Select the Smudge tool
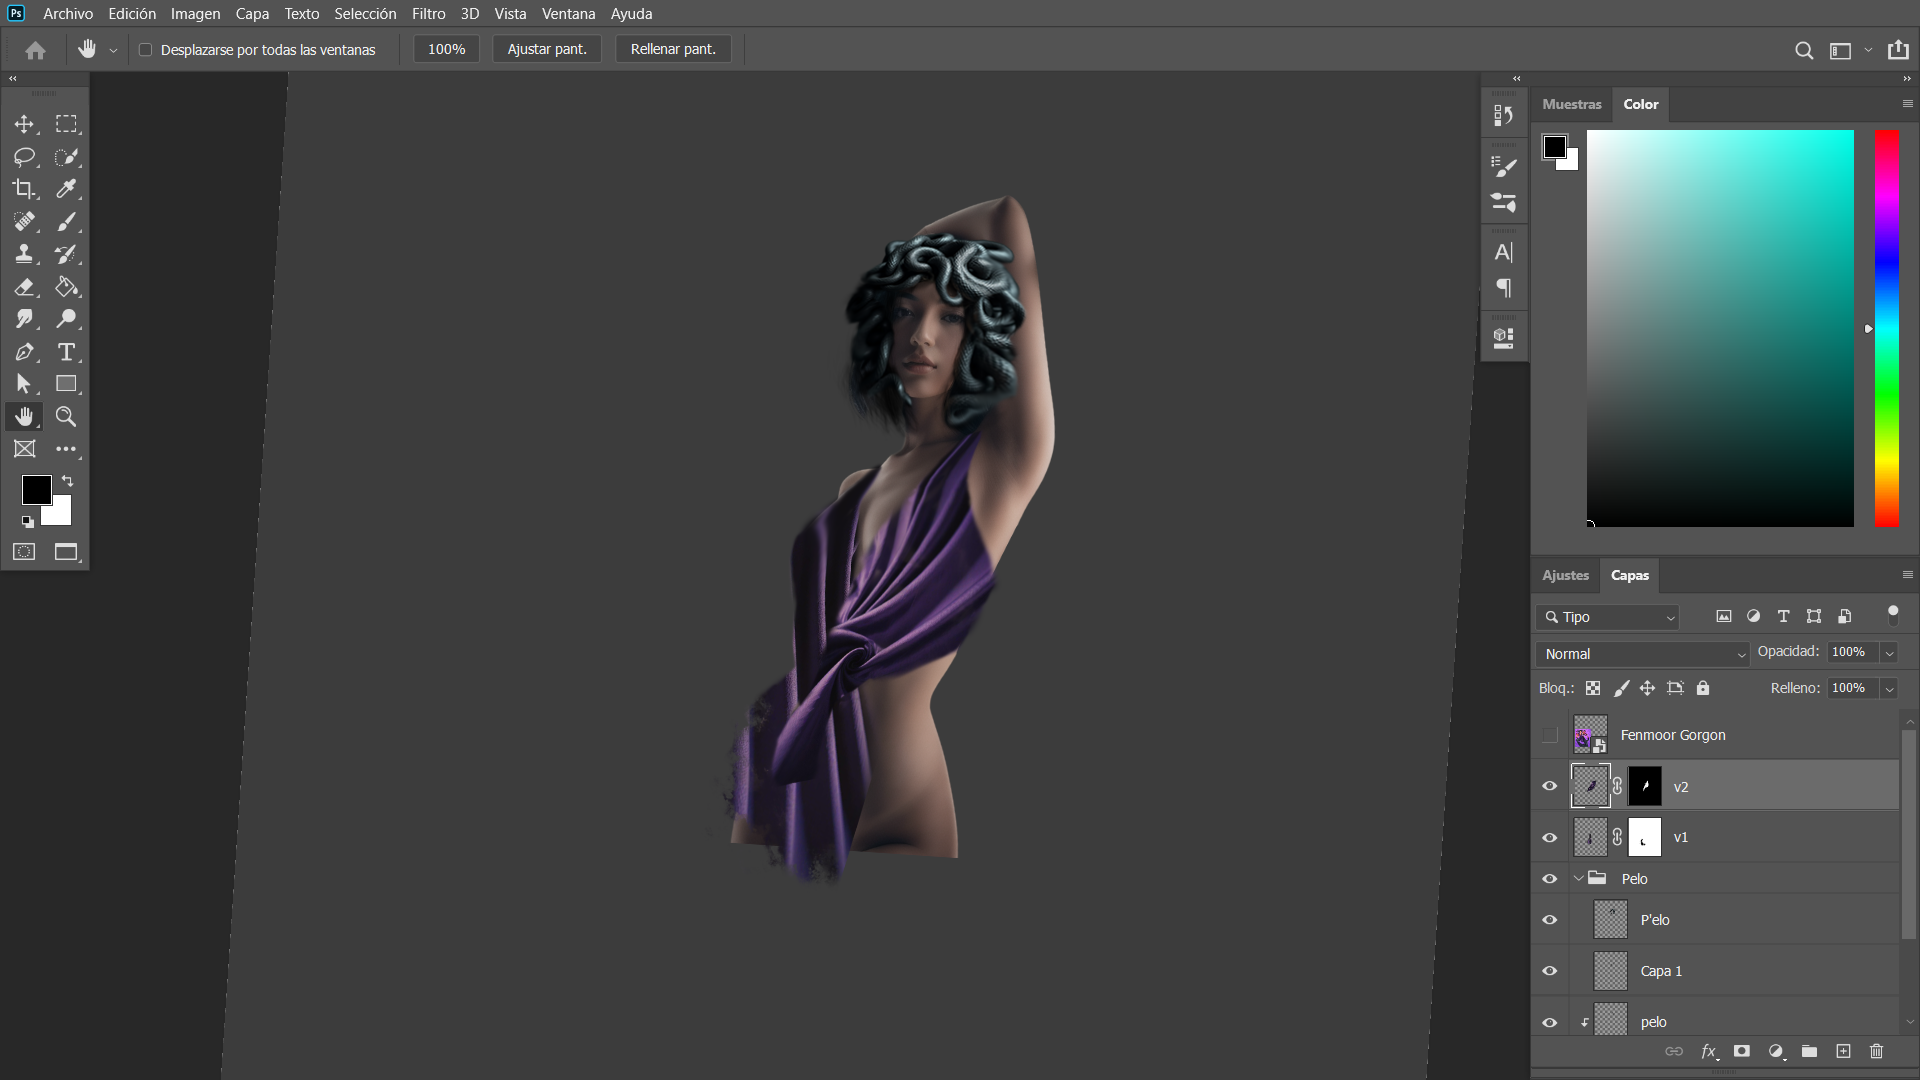Screen dimensions: 1920x1080 pyautogui.click(x=24, y=319)
